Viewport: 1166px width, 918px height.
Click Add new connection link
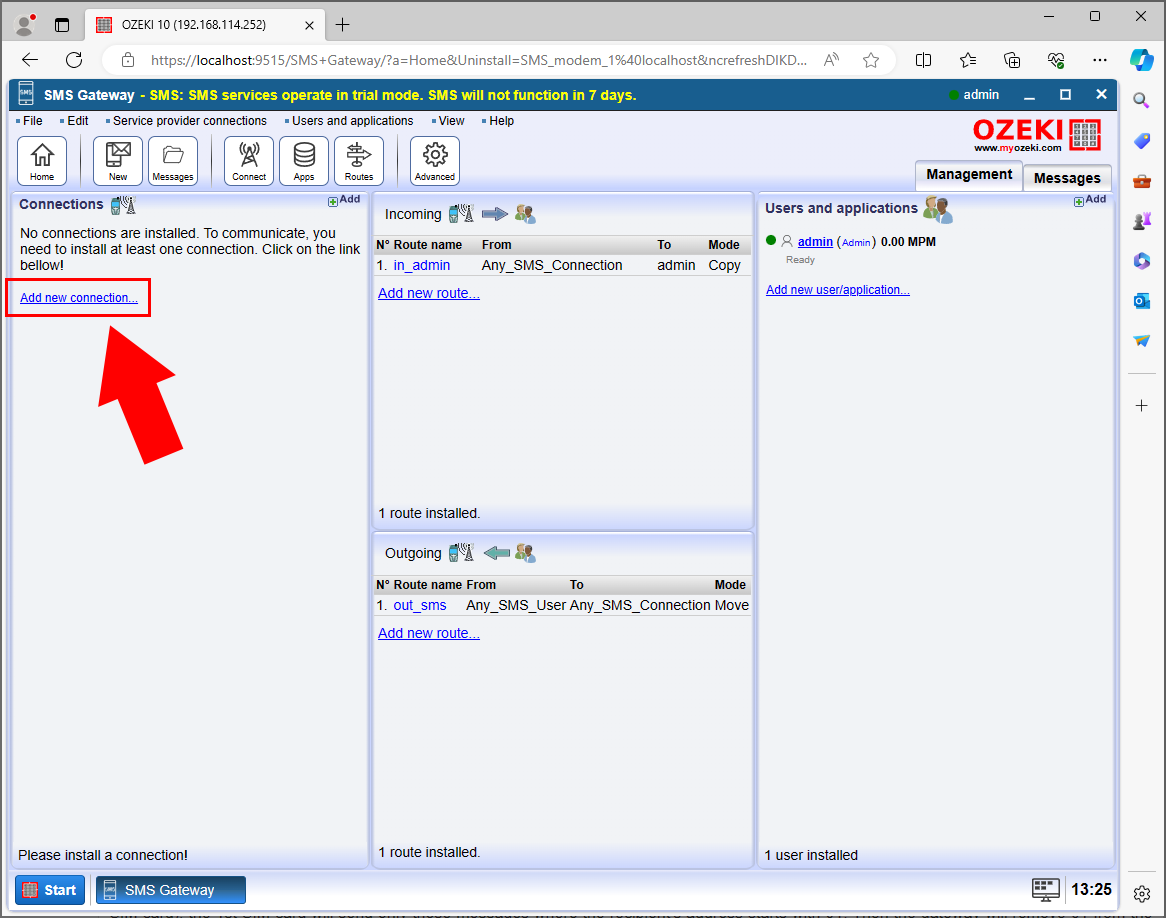coord(79,298)
